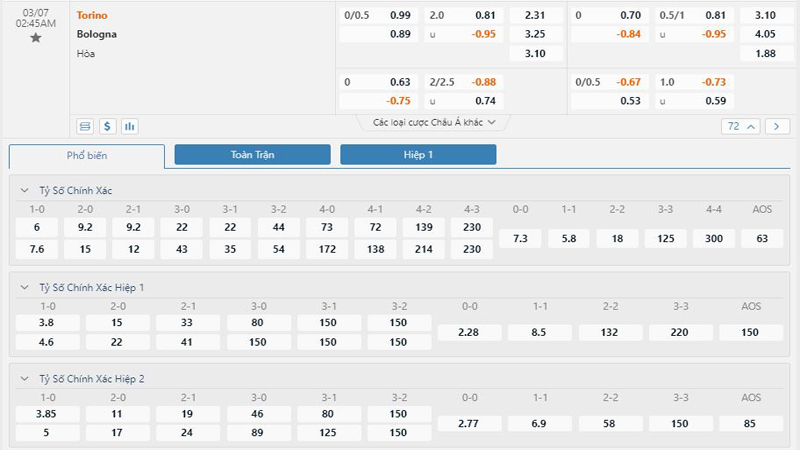The height and width of the screenshot is (450, 800).
Task: Pick second-half 0-1 score odds 5
Action: pyautogui.click(x=47, y=433)
